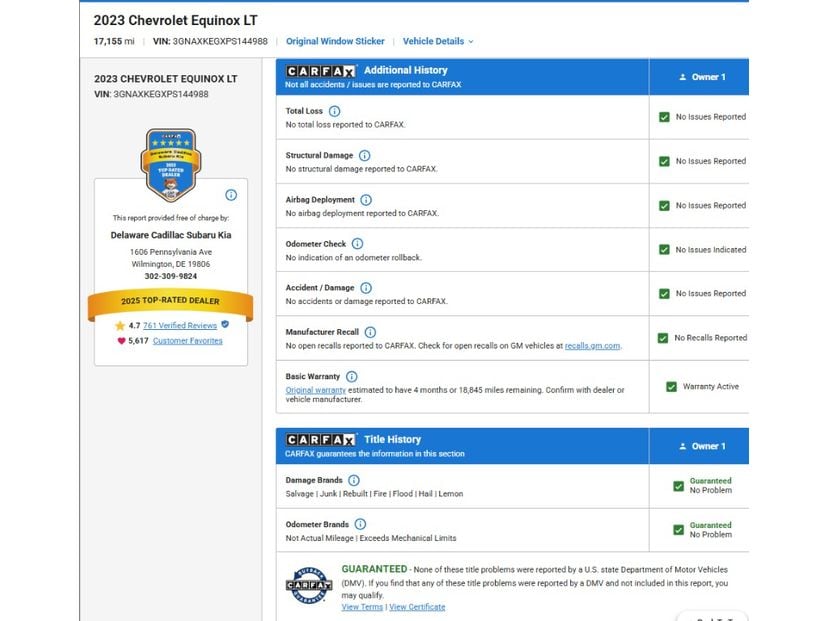
Task: Open the View Terms link
Action: (362, 607)
